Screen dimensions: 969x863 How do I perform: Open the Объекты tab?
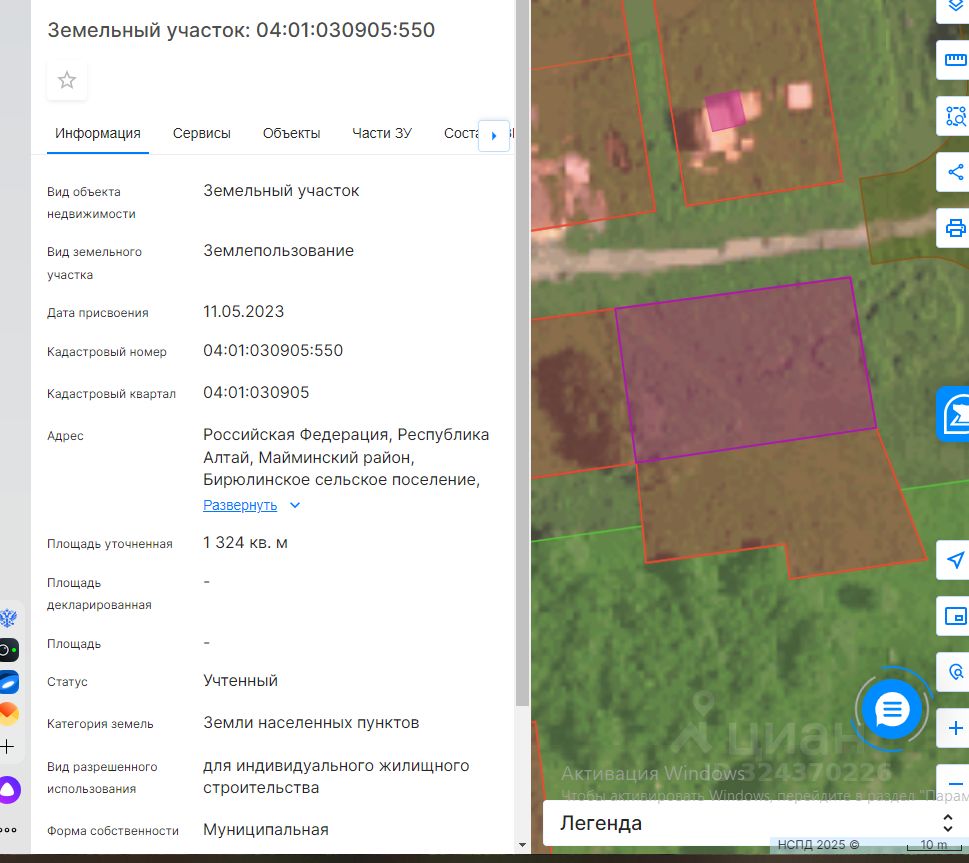tap(292, 134)
